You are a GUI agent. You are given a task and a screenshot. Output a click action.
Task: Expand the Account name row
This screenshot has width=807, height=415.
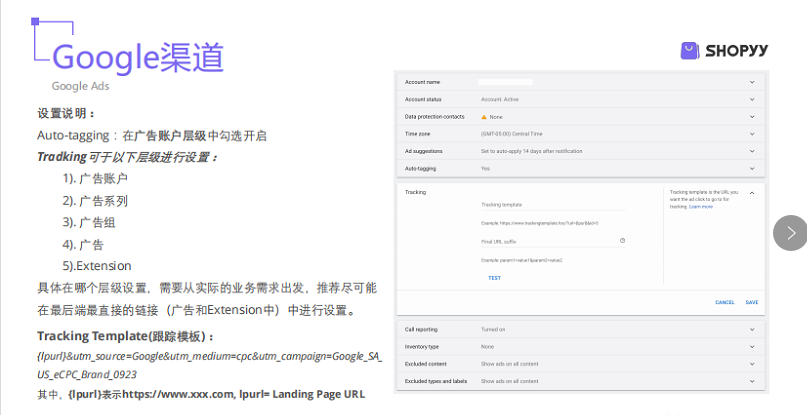752,82
